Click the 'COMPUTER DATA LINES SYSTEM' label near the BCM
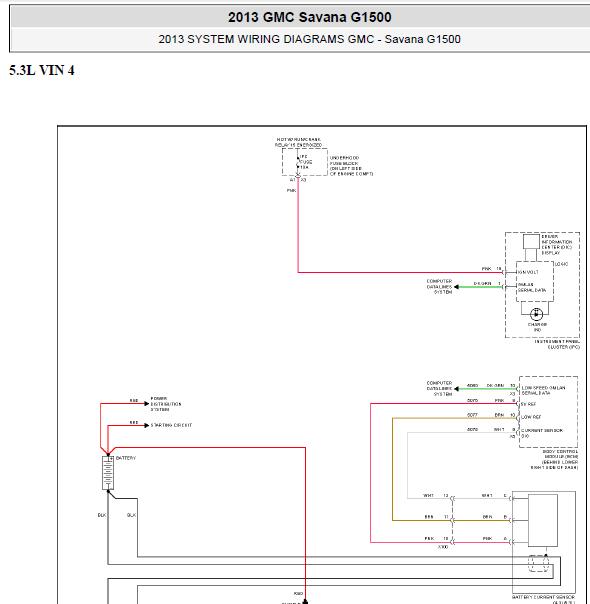590x604 pixels. 439,389
